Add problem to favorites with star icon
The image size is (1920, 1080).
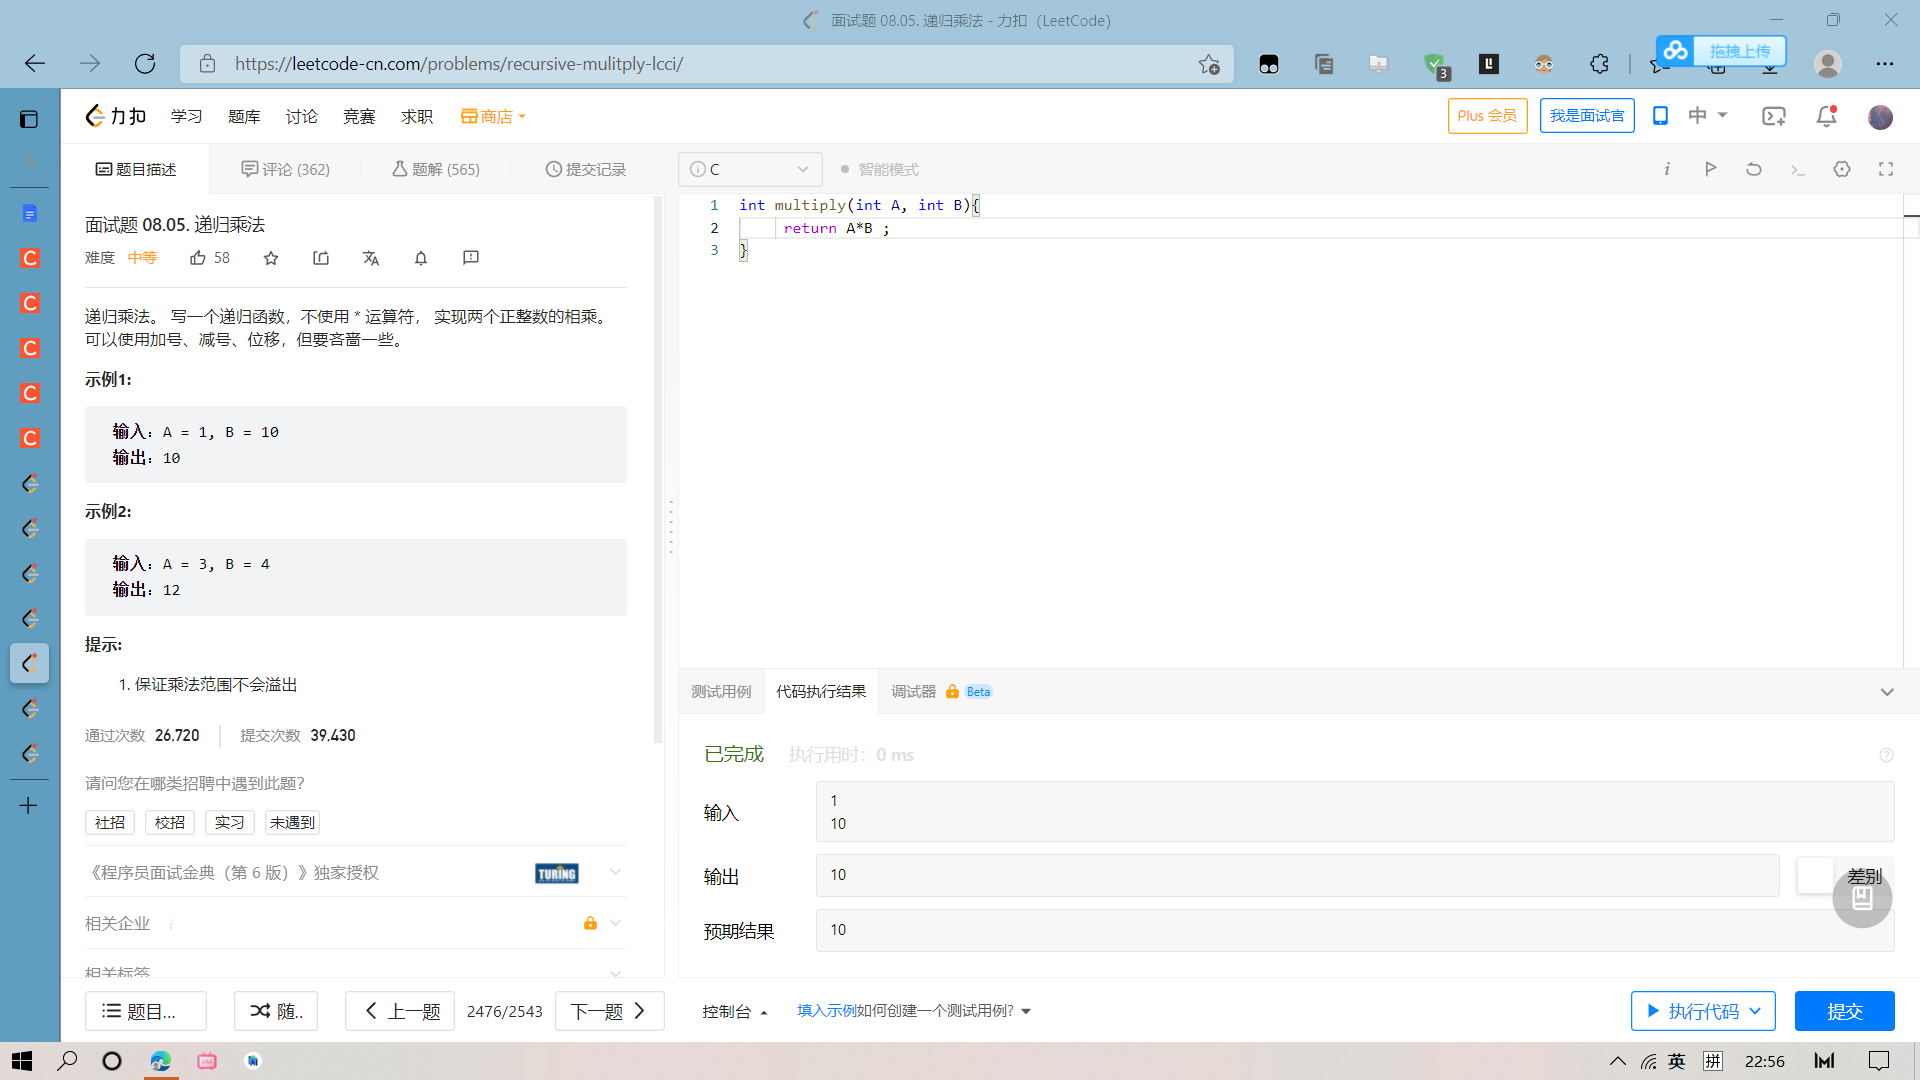(271, 258)
